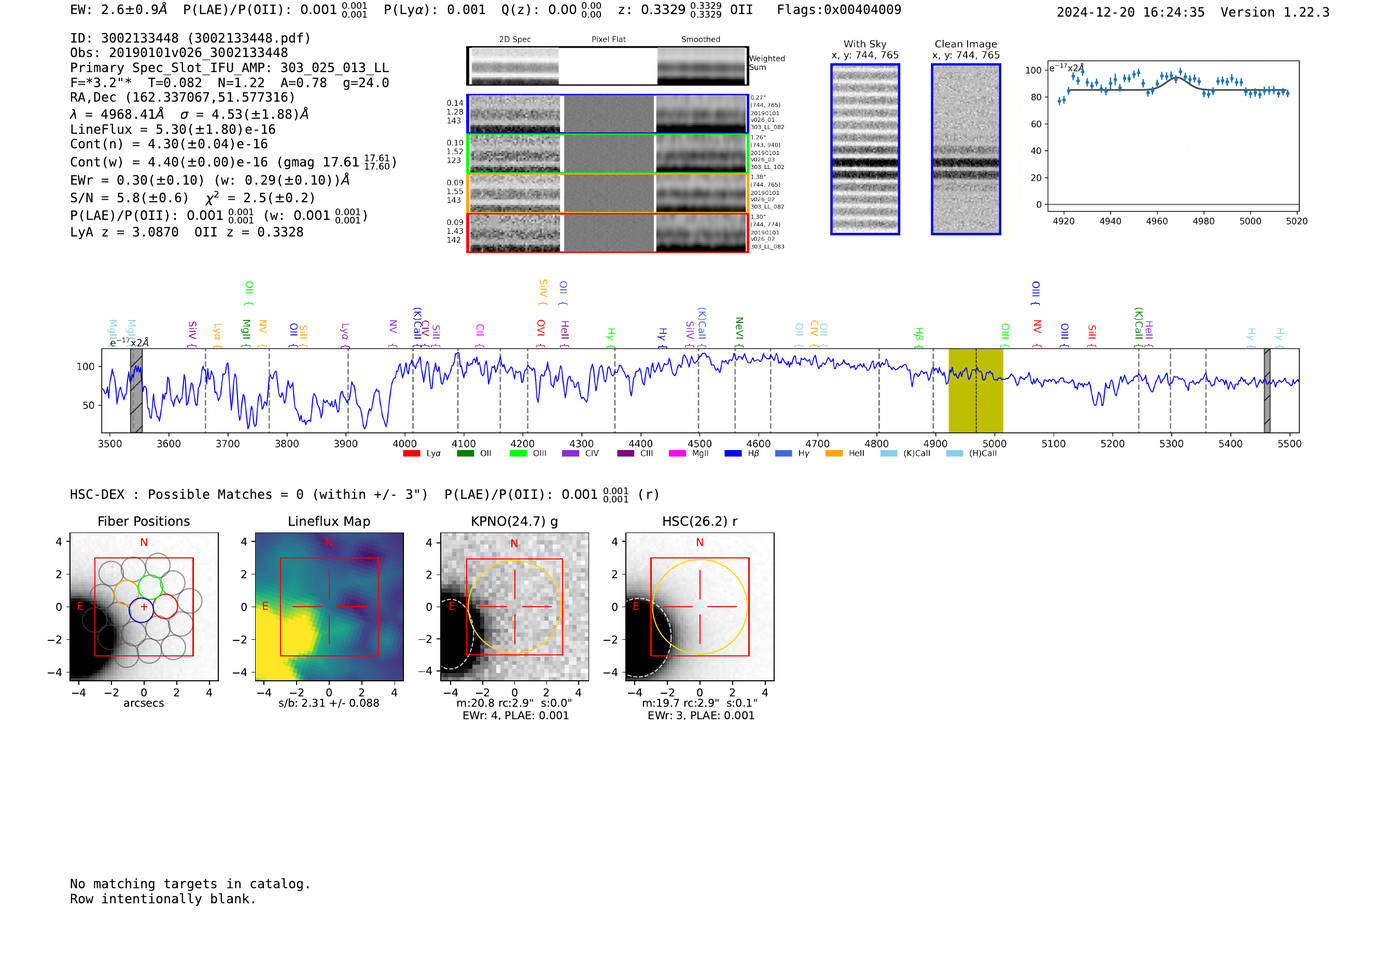
Task: Click the blue-bordered fiber spectrum row
Action: tap(607, 114)
